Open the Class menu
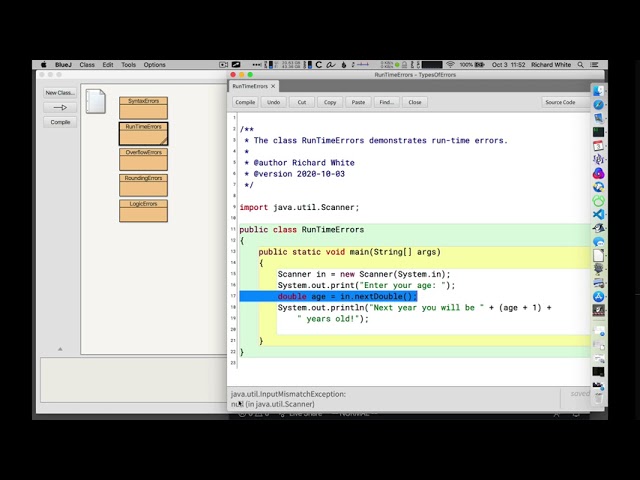 [x=87, y=64]
